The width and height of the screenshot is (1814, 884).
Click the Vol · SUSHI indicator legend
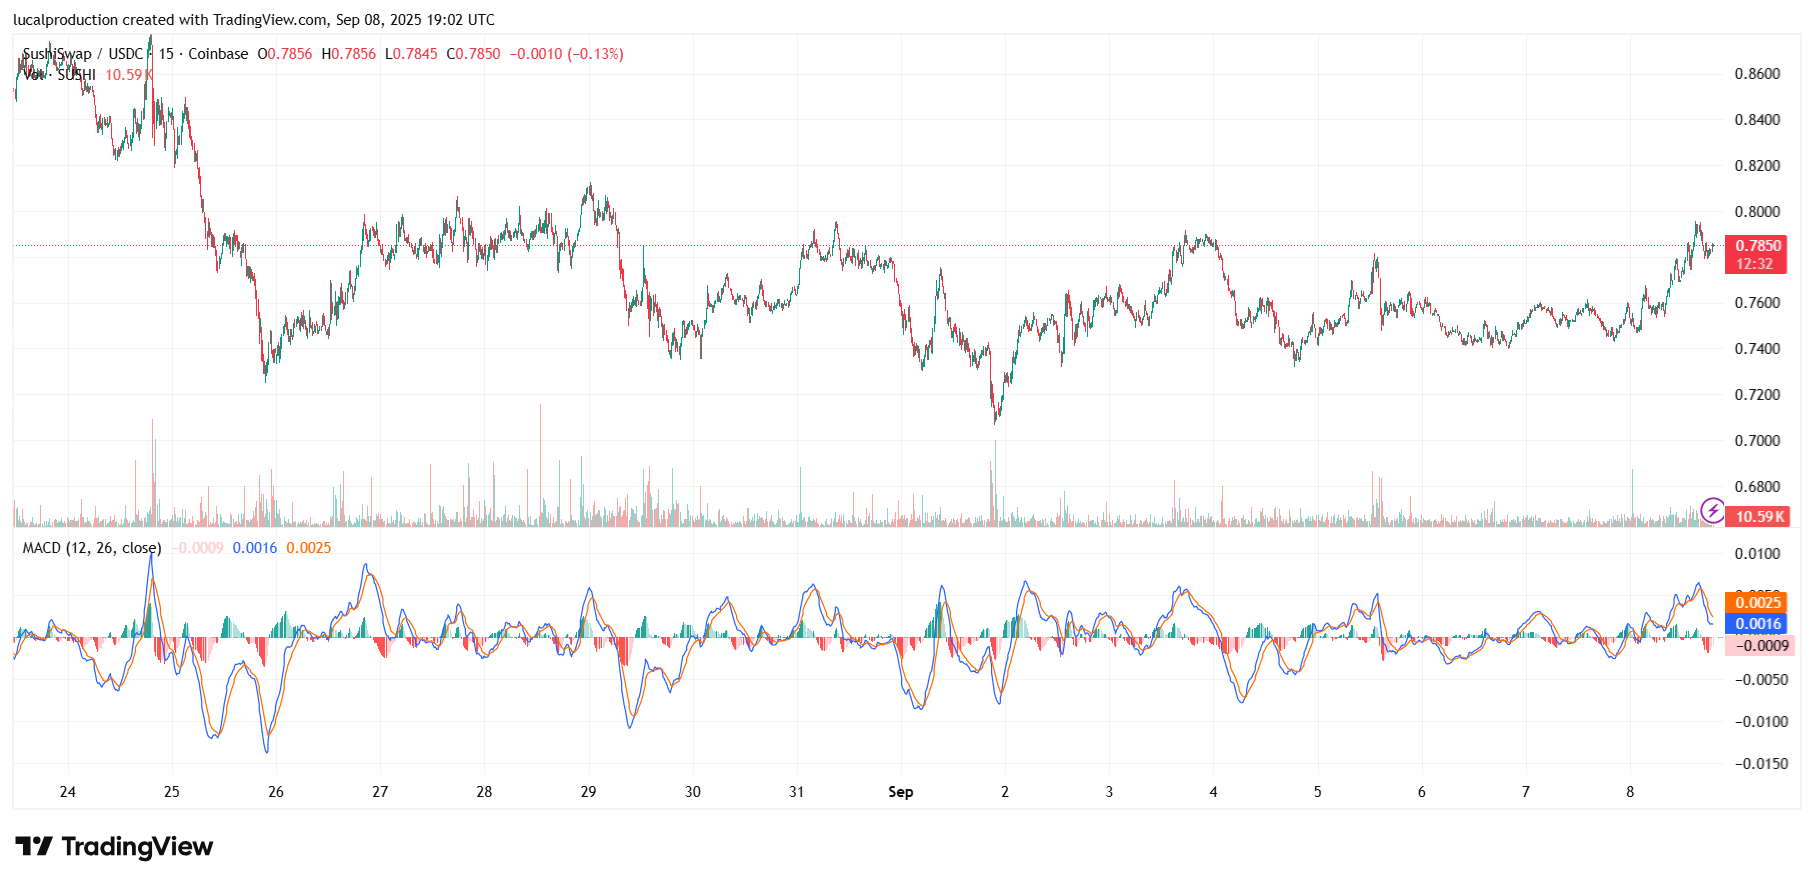(x=60, y=75)
